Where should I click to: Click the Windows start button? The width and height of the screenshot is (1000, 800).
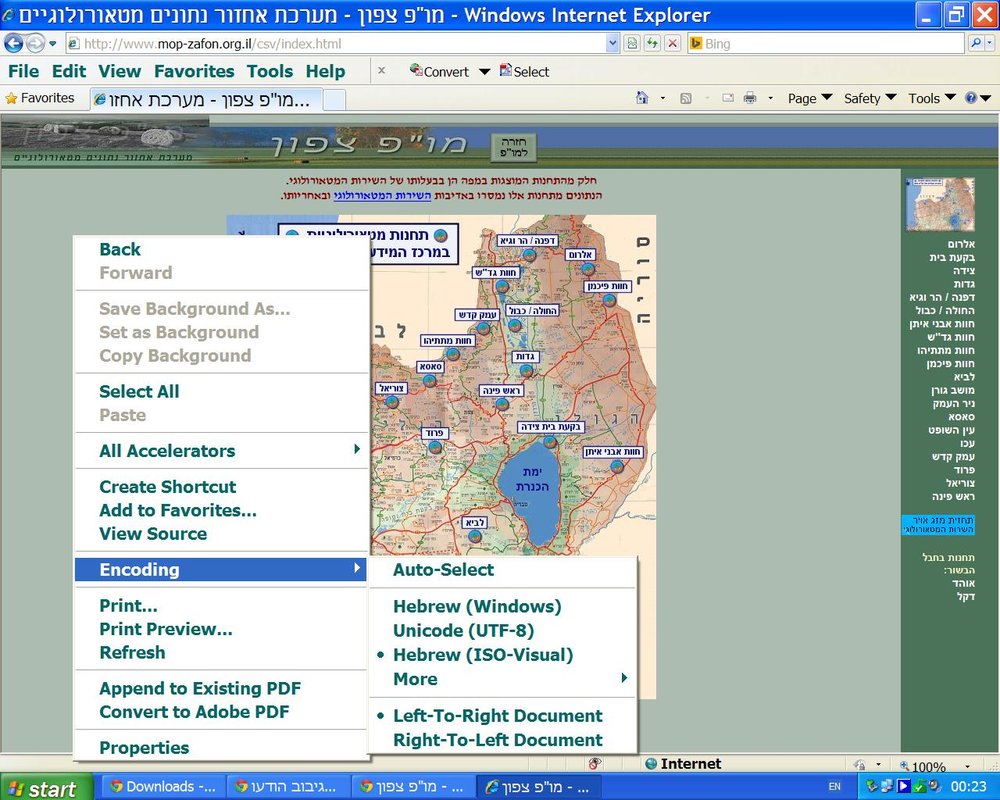(x=47, y=789)
